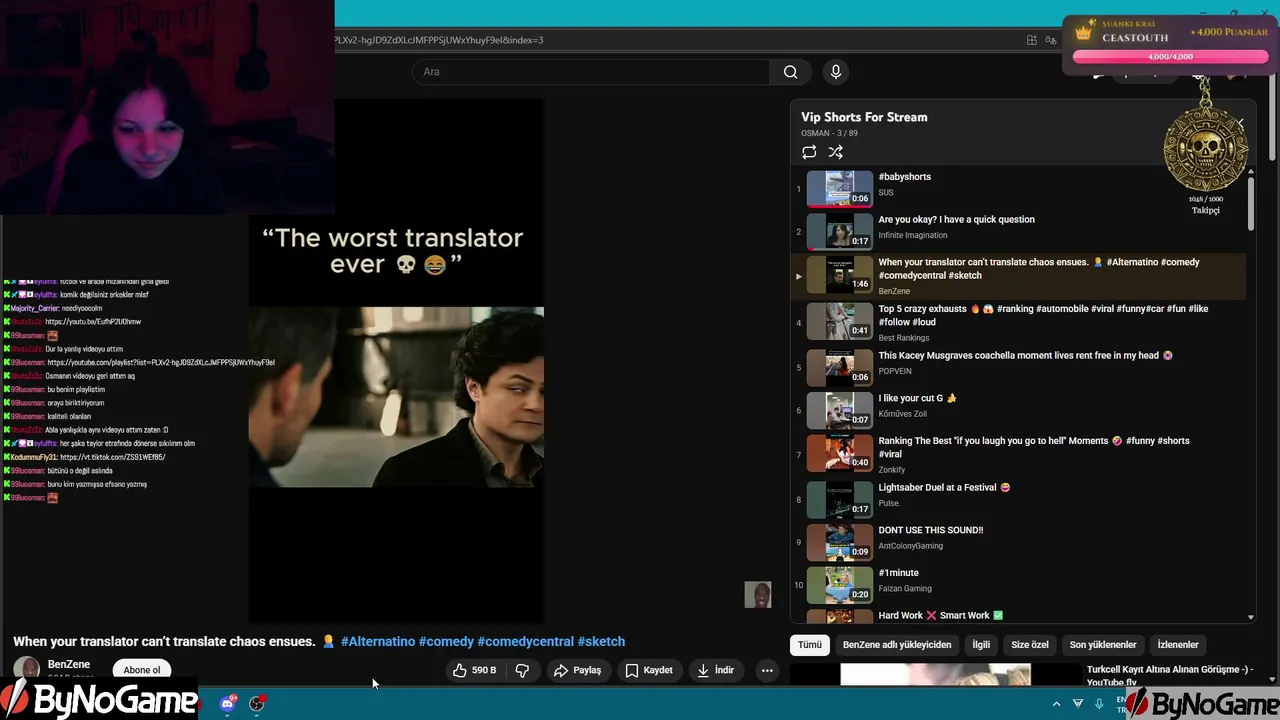Select the Size özel filter chip
This screenshot has height=720, width=1280.
(1030, 645)
